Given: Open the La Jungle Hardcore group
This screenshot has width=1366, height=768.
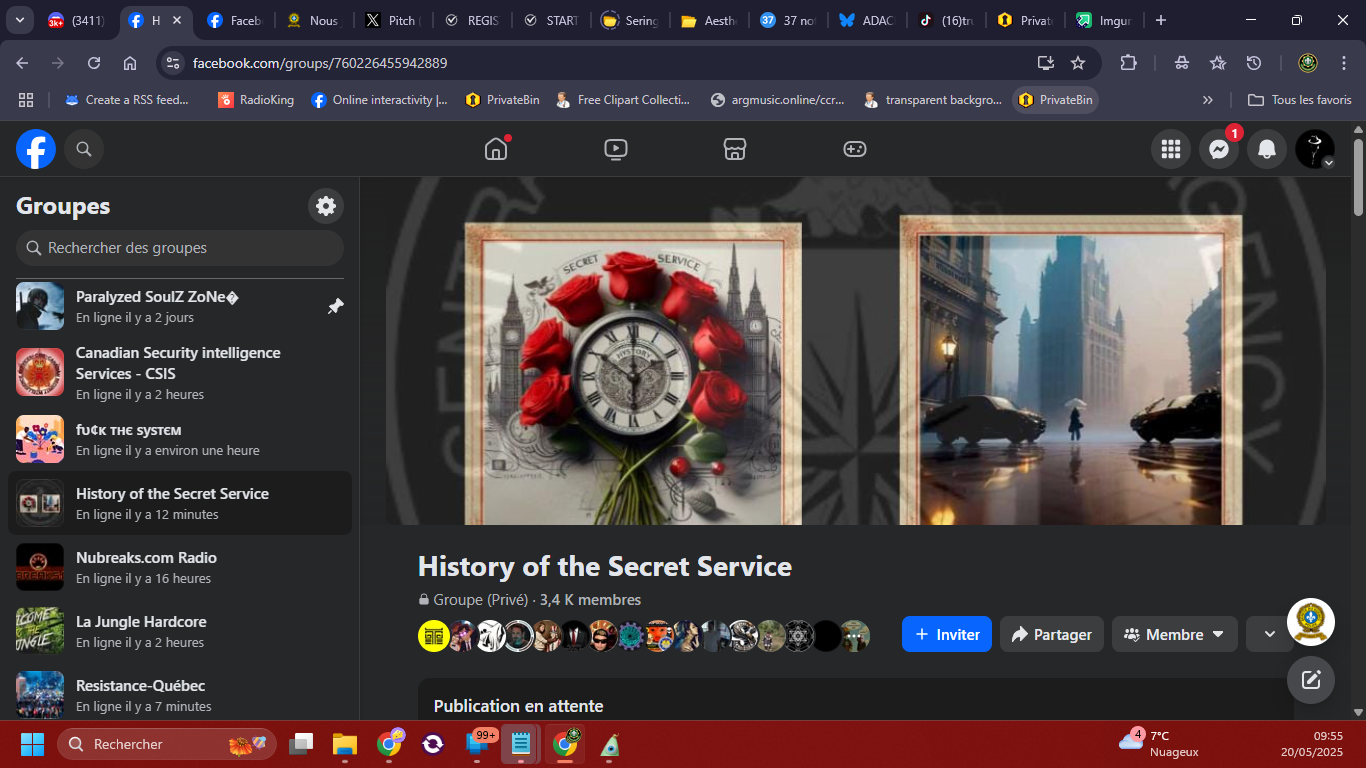Looking at the screenshot, I should click(180, 631).
